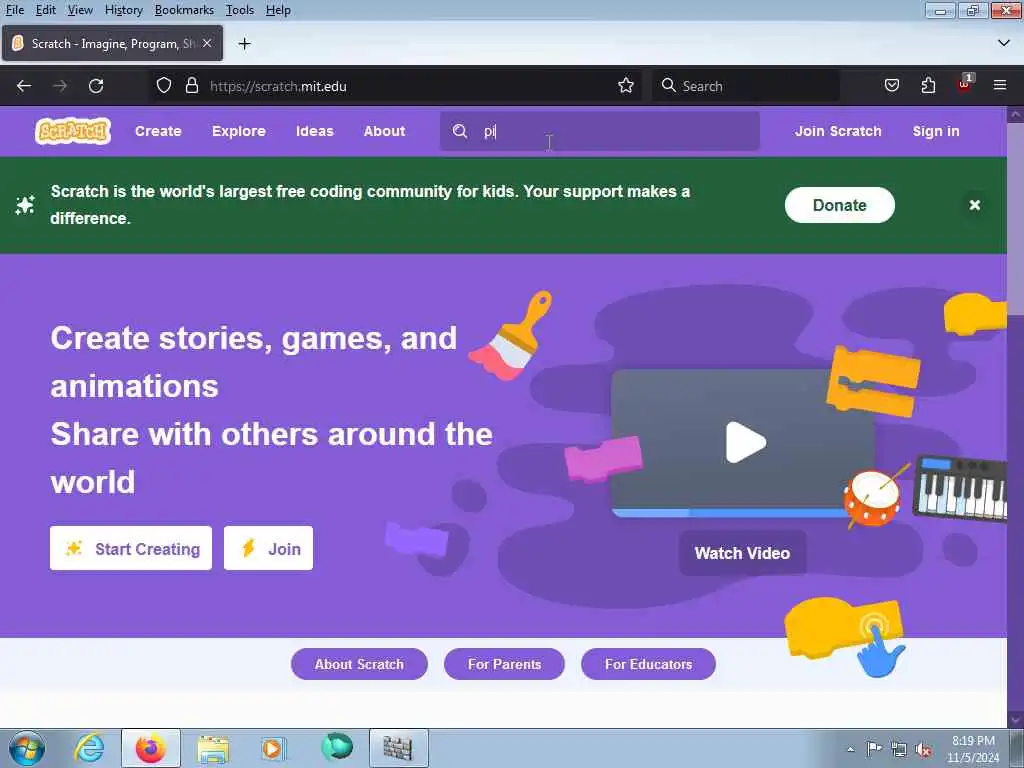Click Sign in link
Image resolution: width=1024 pixels, height=768 pixels.
[936, 131]
